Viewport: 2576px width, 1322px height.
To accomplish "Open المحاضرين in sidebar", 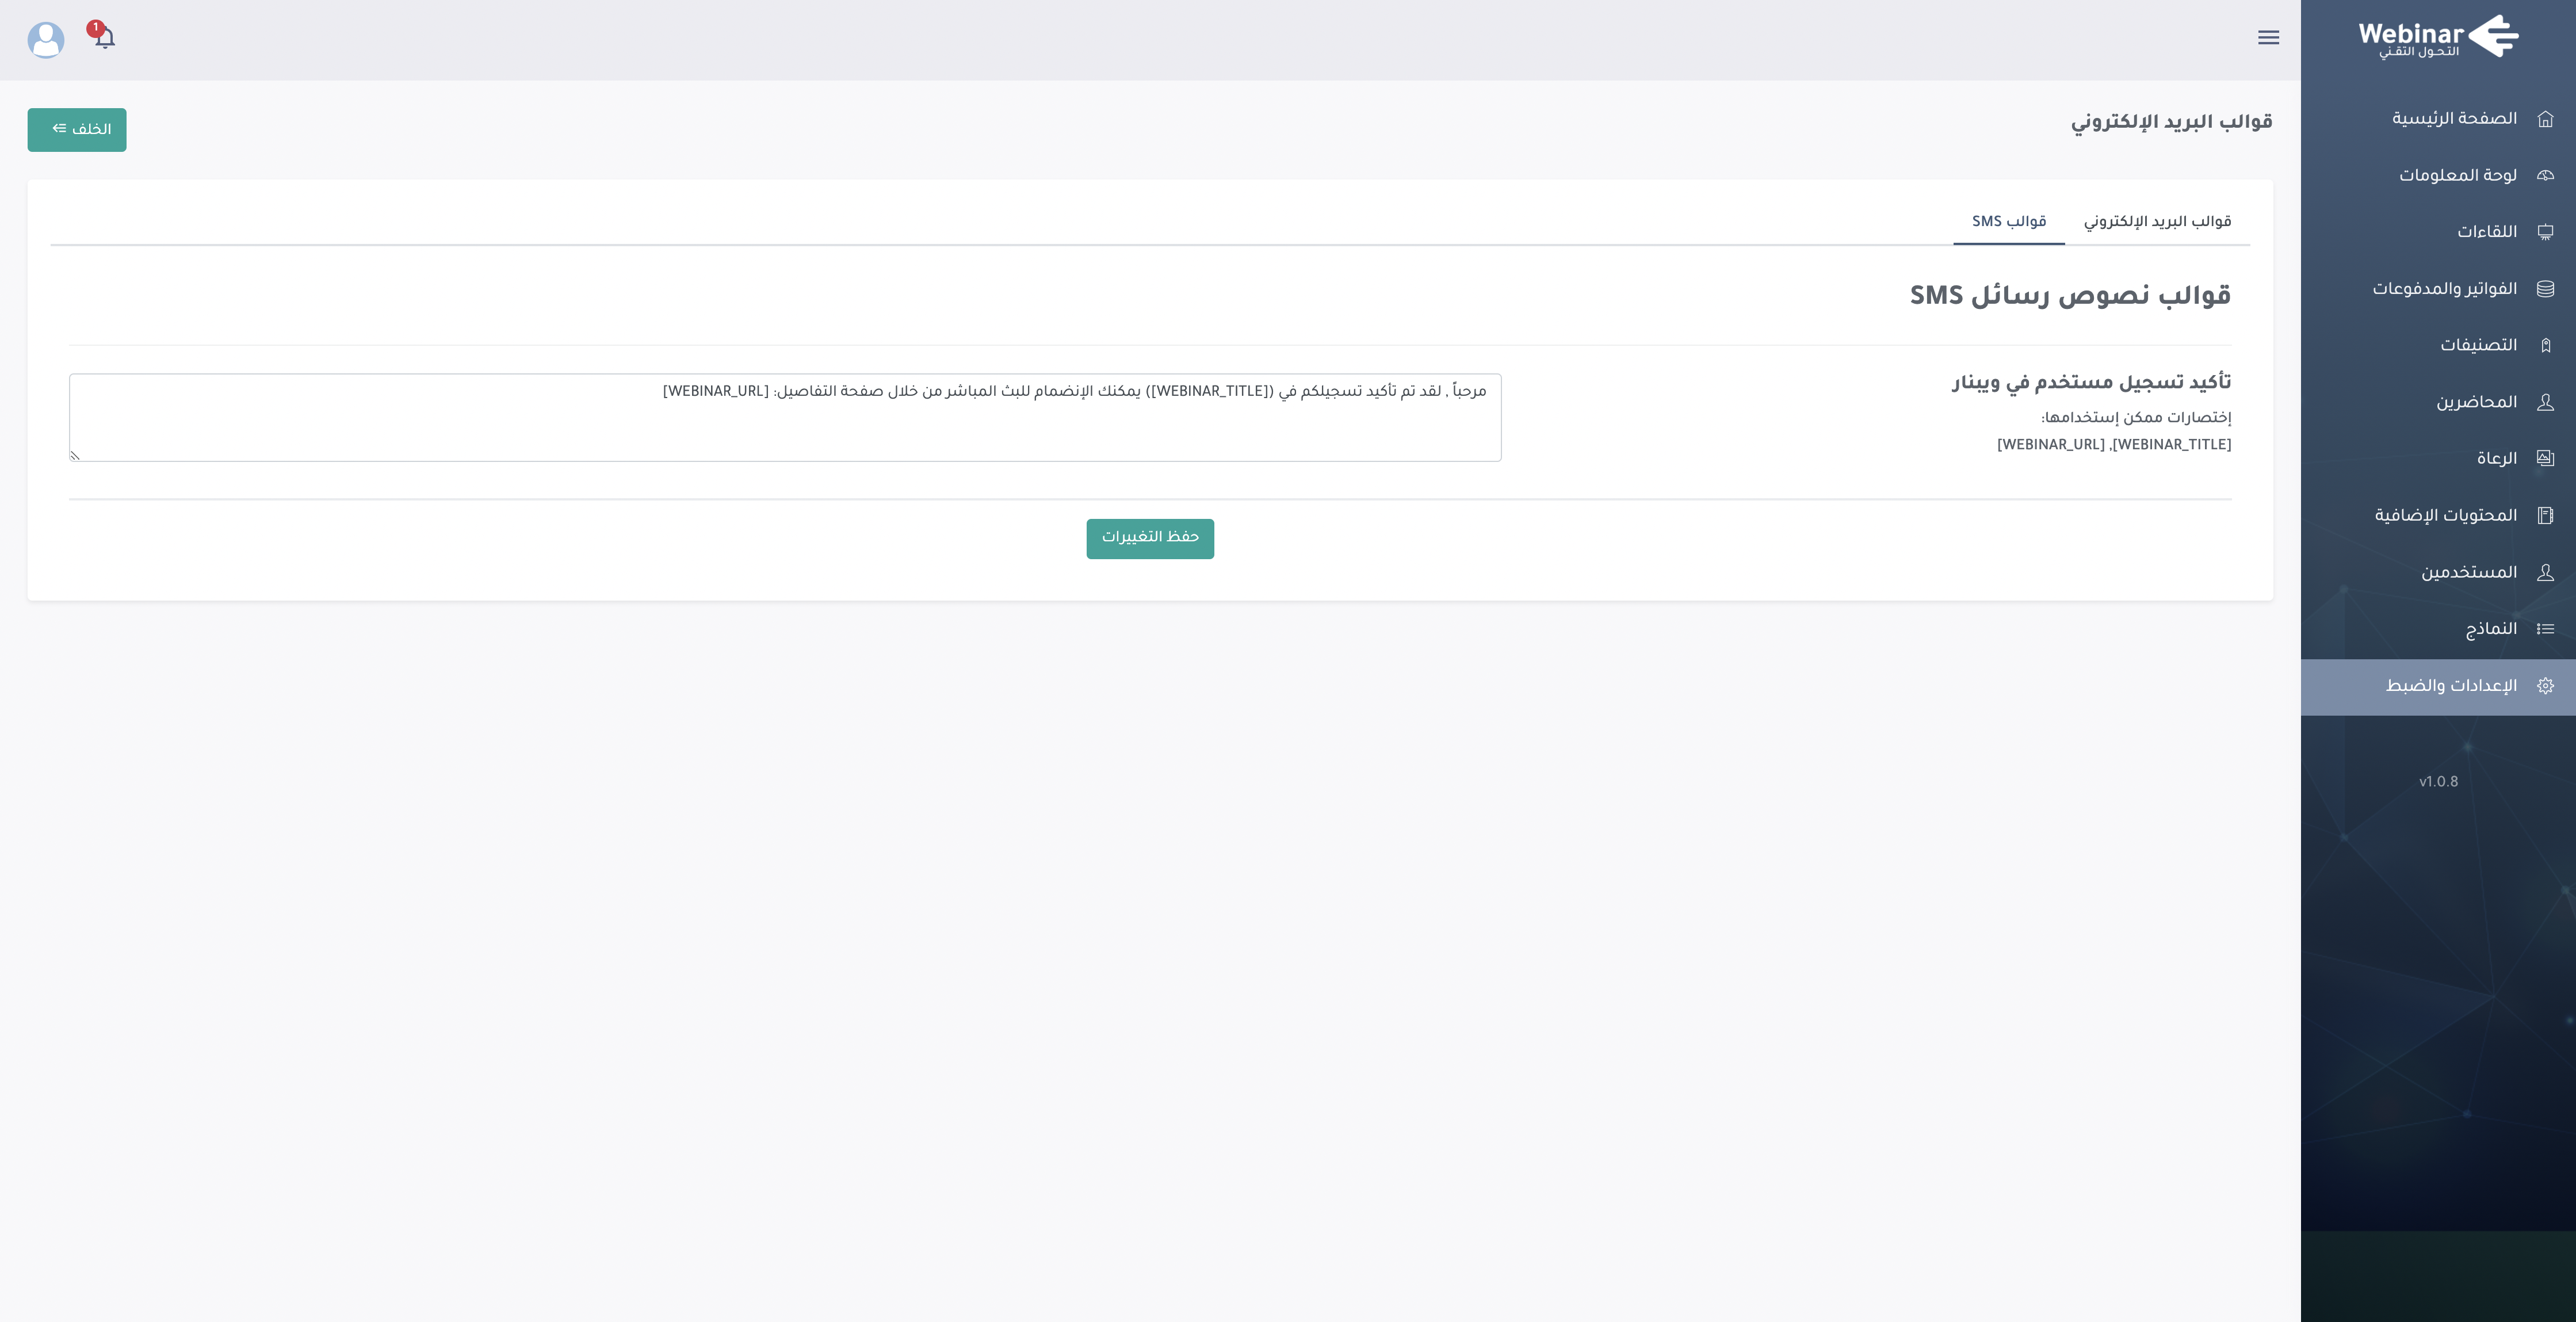I will (2438, 402).
